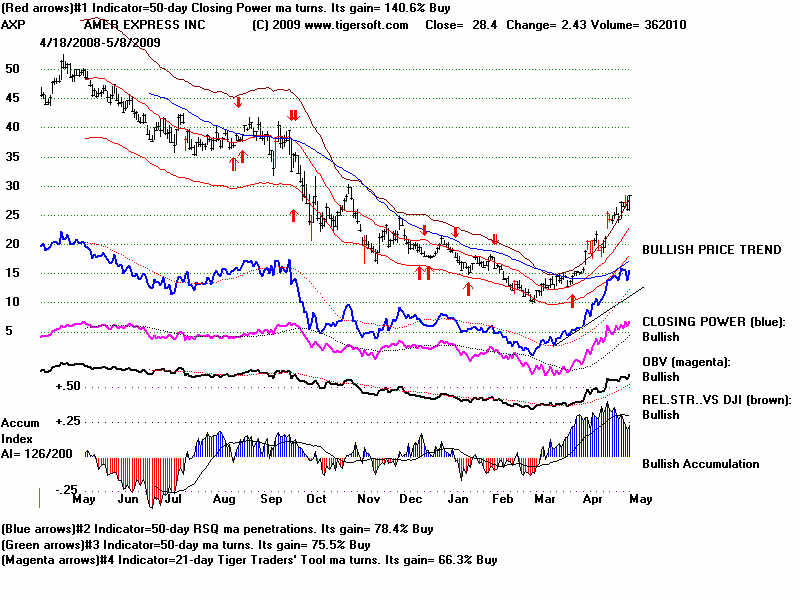Click the single red up arrow in January

[x=467, y=288]
